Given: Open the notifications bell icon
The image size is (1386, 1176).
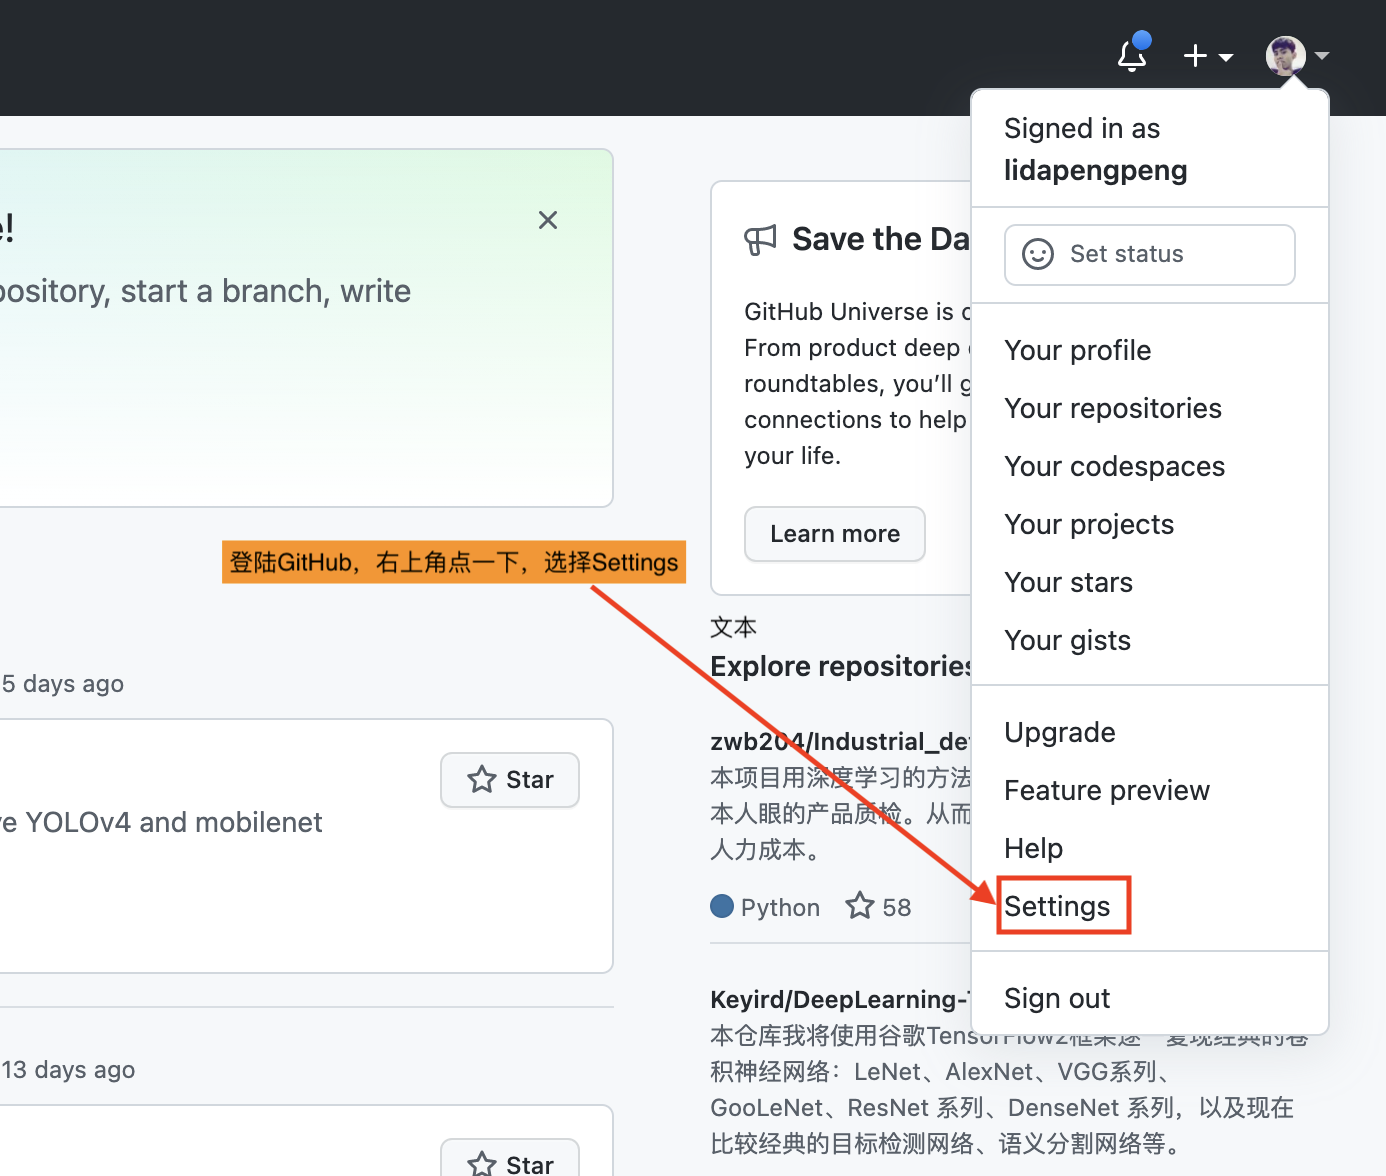Looking at the screenshot, I should (x=1132, y=55).
